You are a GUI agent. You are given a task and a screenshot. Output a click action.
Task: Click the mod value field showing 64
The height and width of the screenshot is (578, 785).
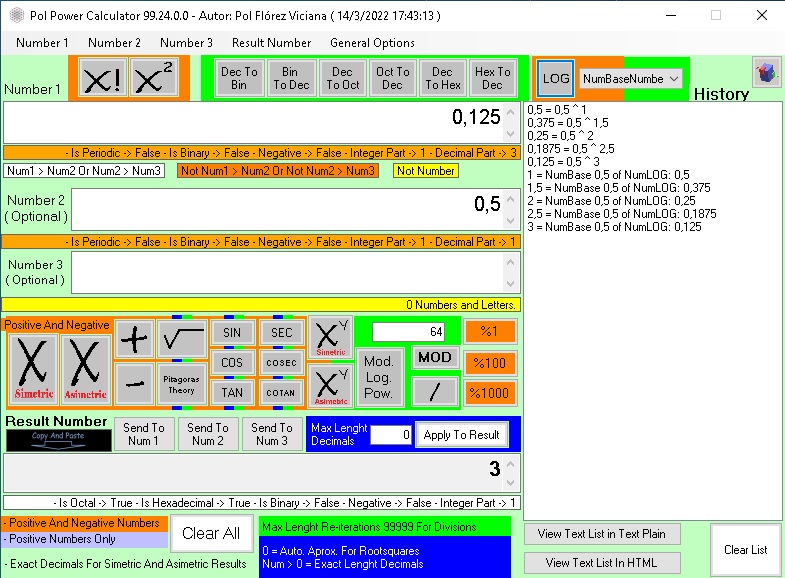click(x=409, y=332)
